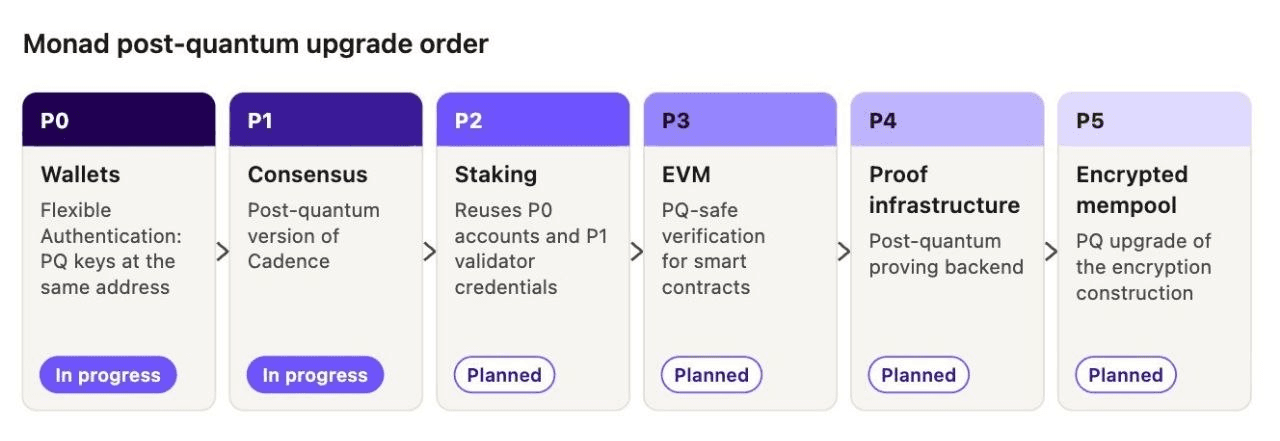Click the Wallets card title
This screenshot has width=1280, height=441.
[80, 174]
